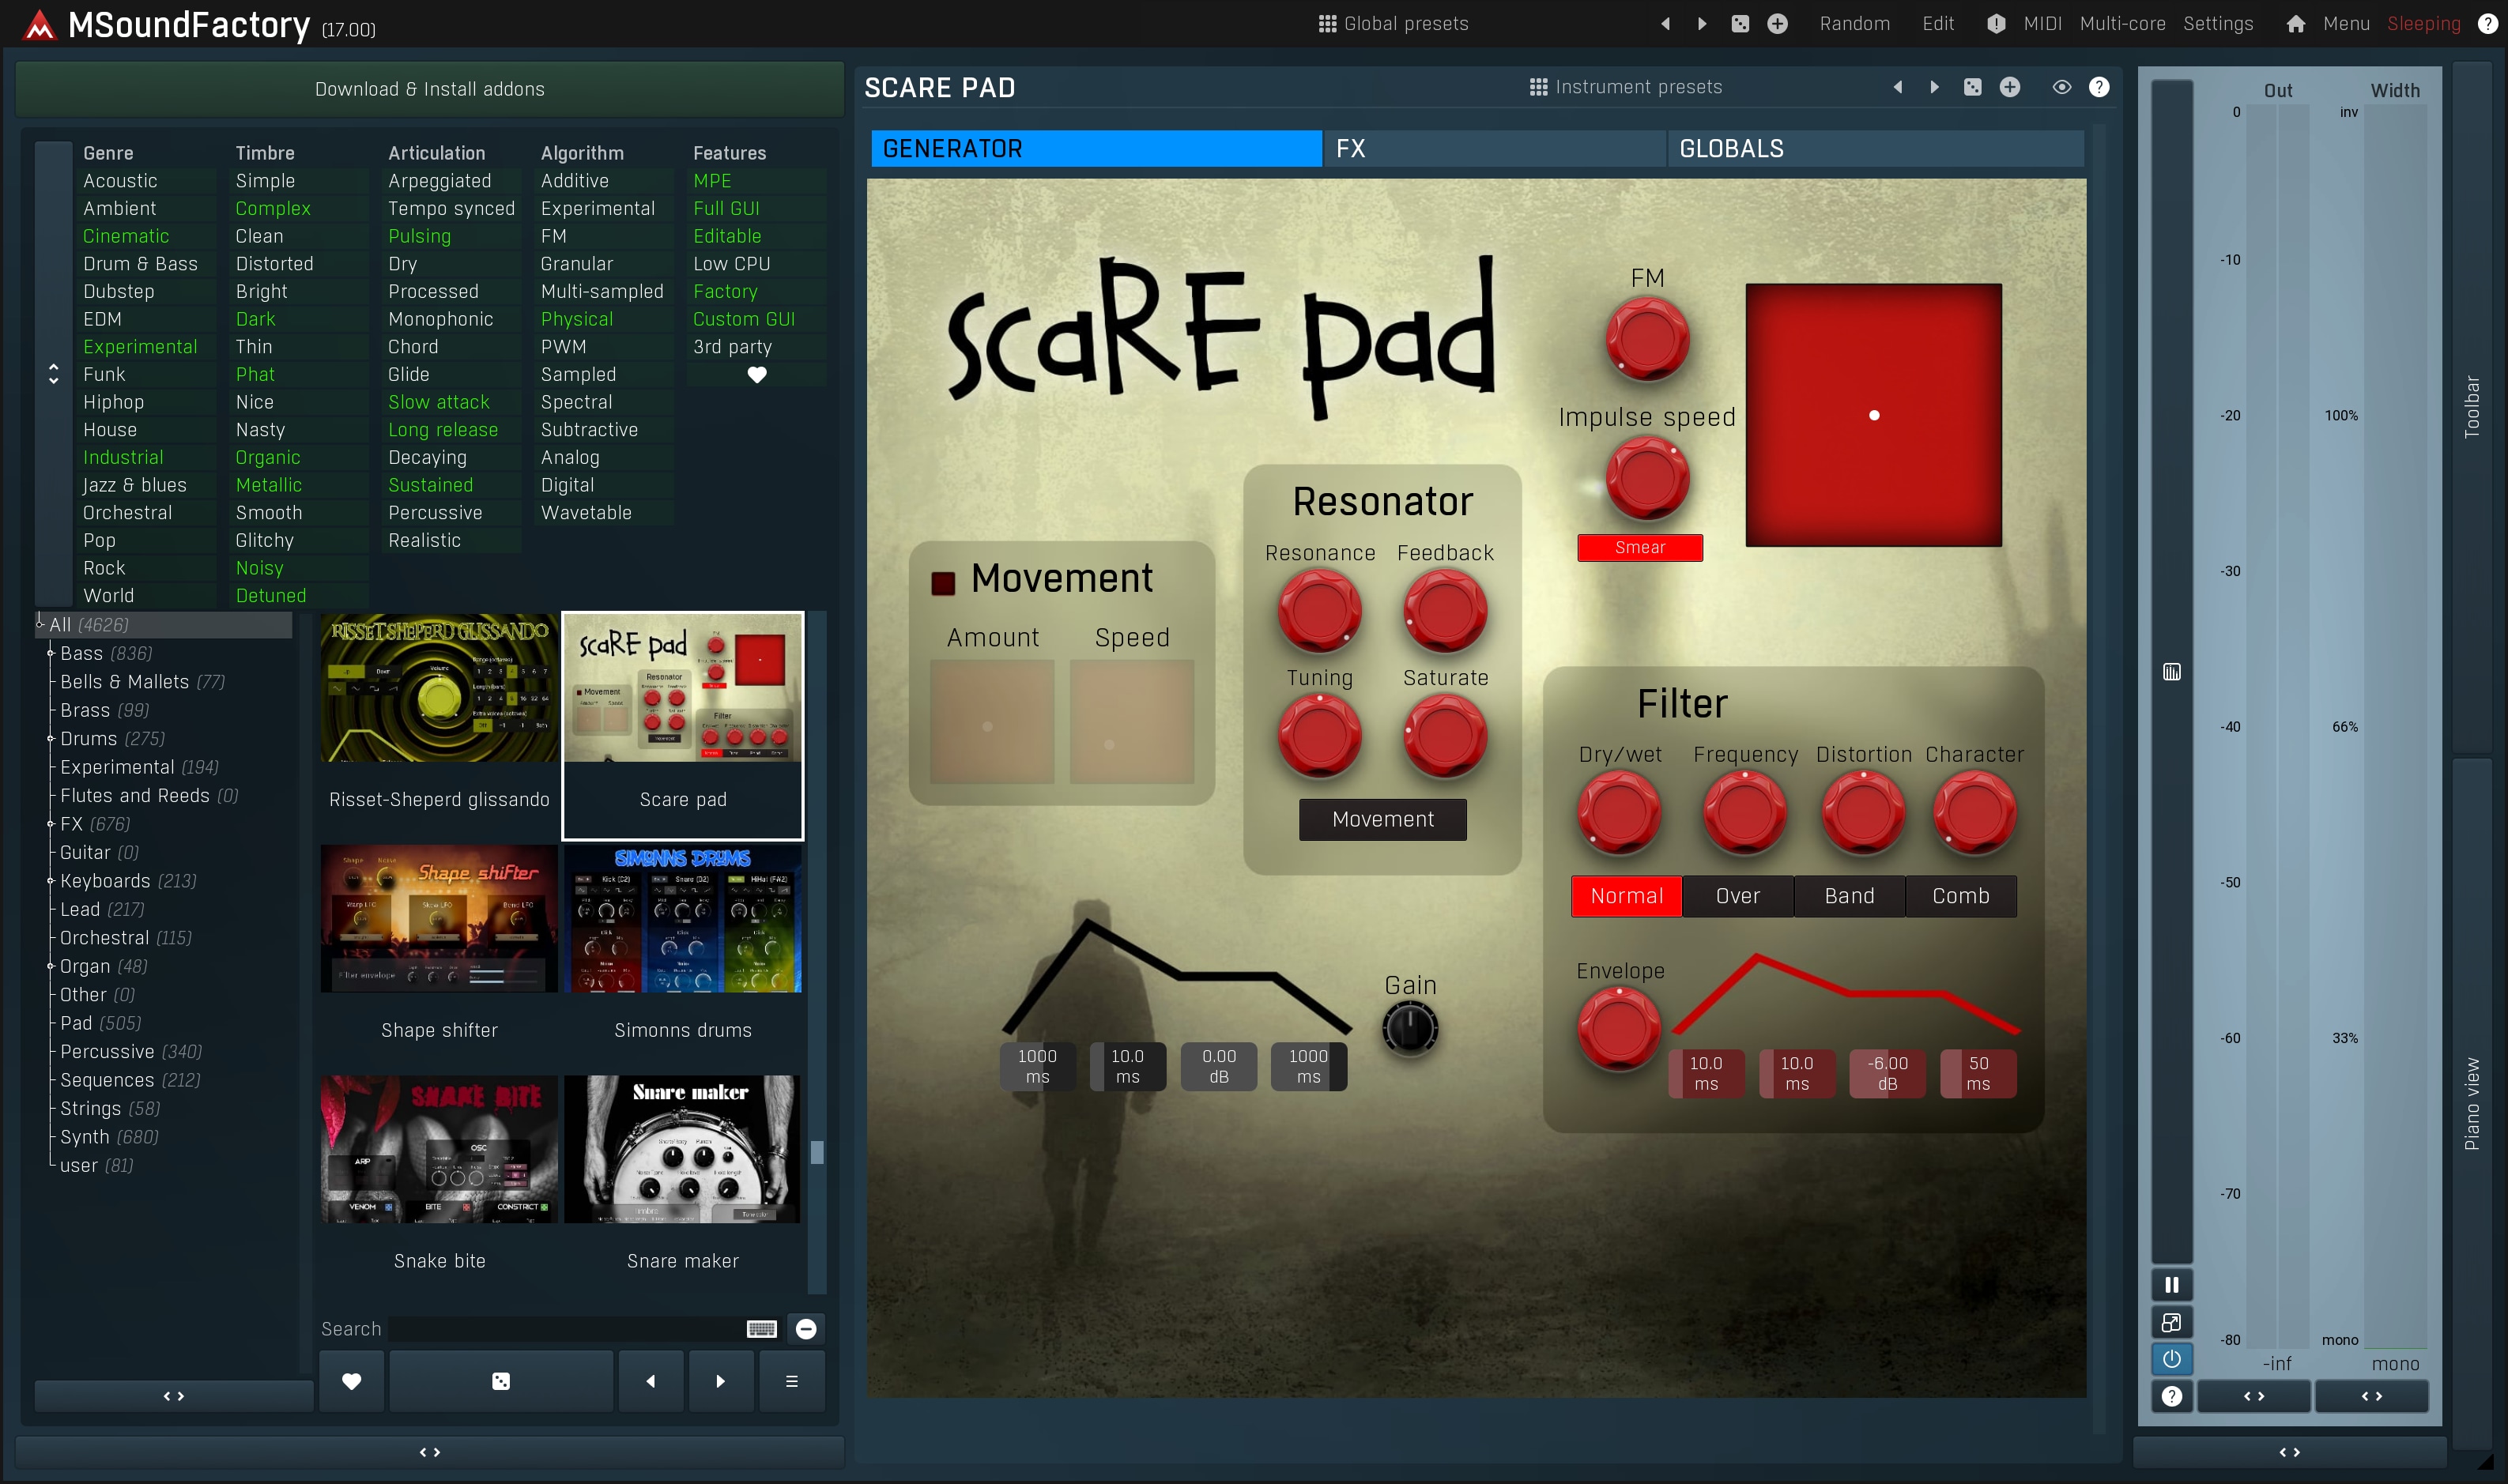2508x1484 pixels.
Task: Toggle the power bypass icon under meters
Action: coord(2171,1359)
